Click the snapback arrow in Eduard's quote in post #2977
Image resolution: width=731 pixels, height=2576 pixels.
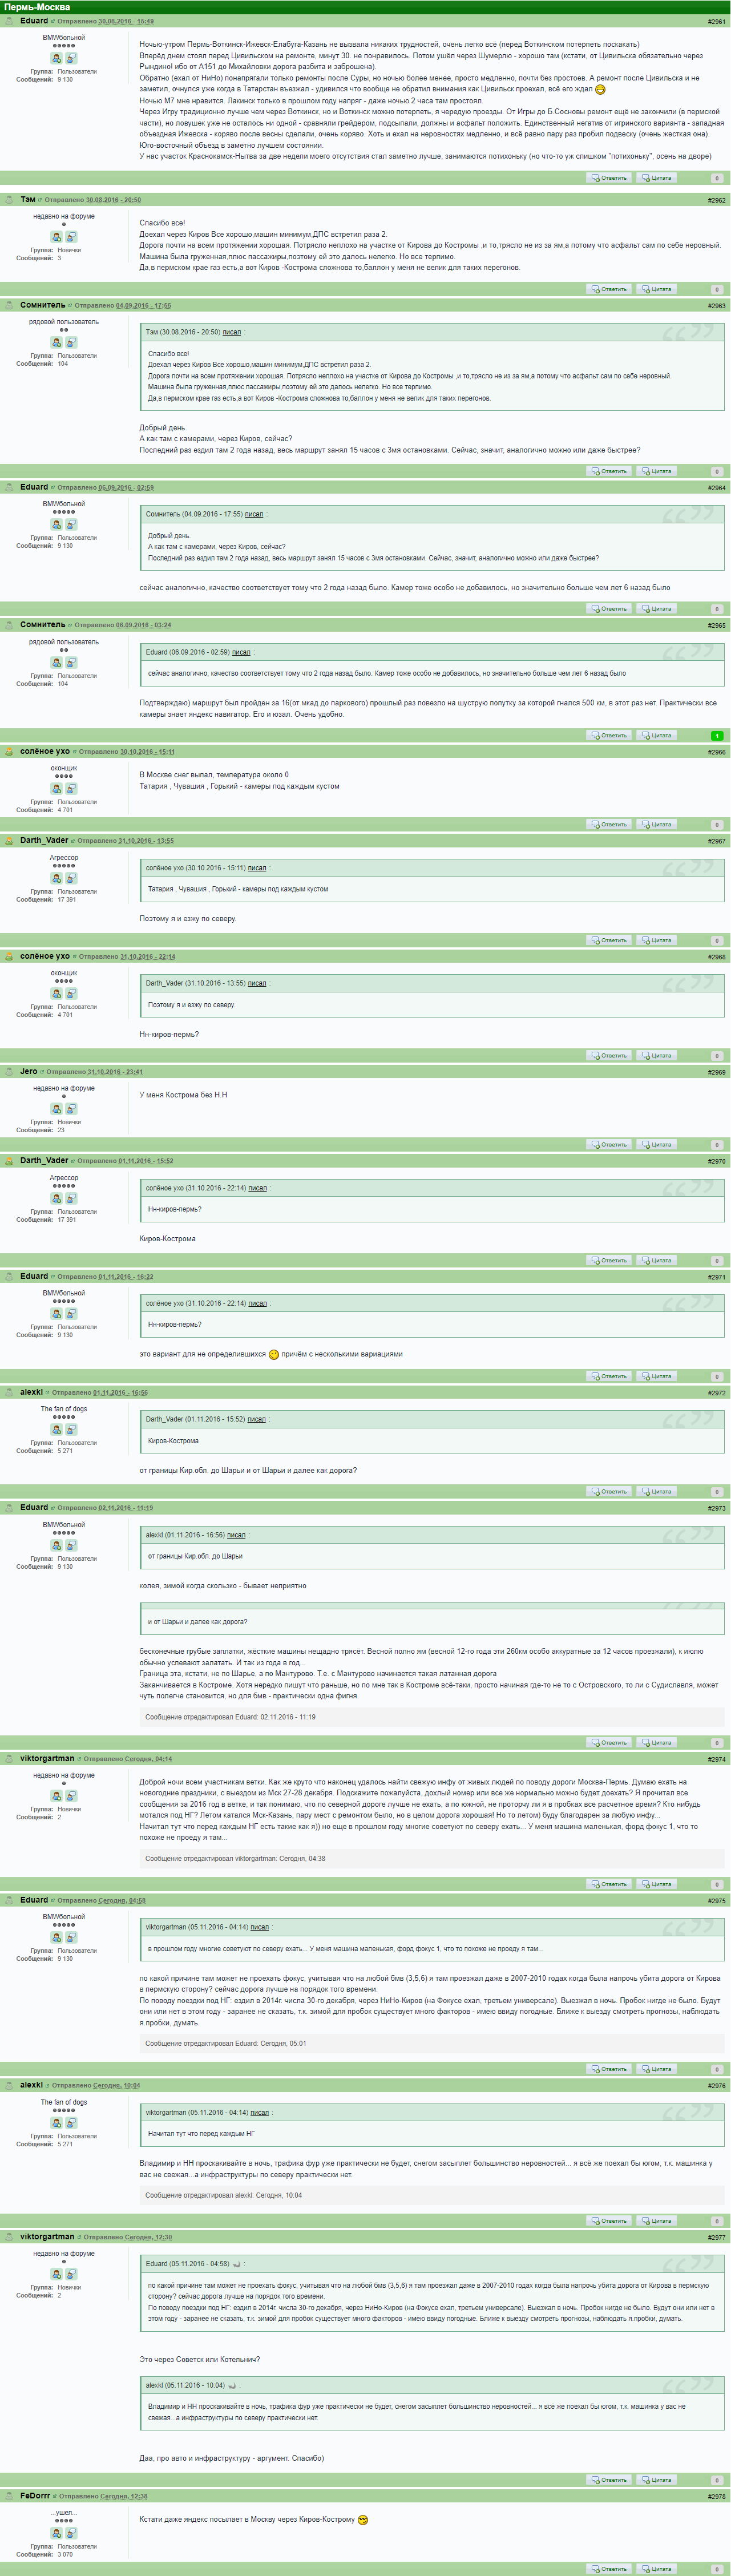point(237,2263)
